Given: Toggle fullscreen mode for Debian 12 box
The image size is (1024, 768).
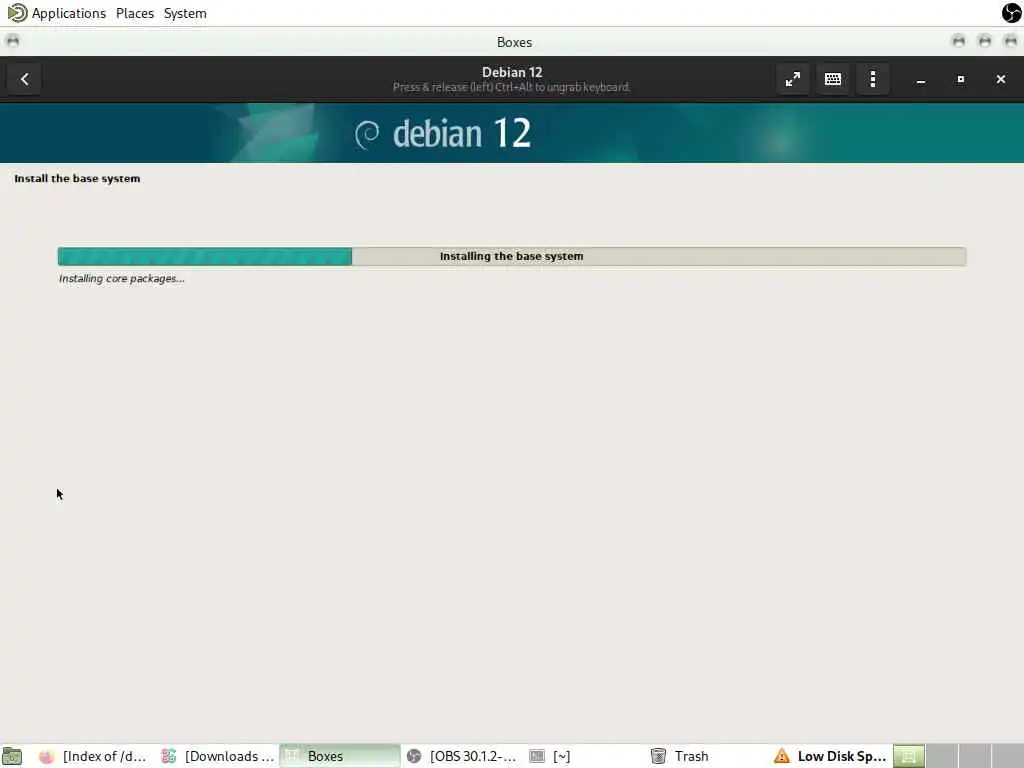Looking at the screenshot, I should pos(792,79).
